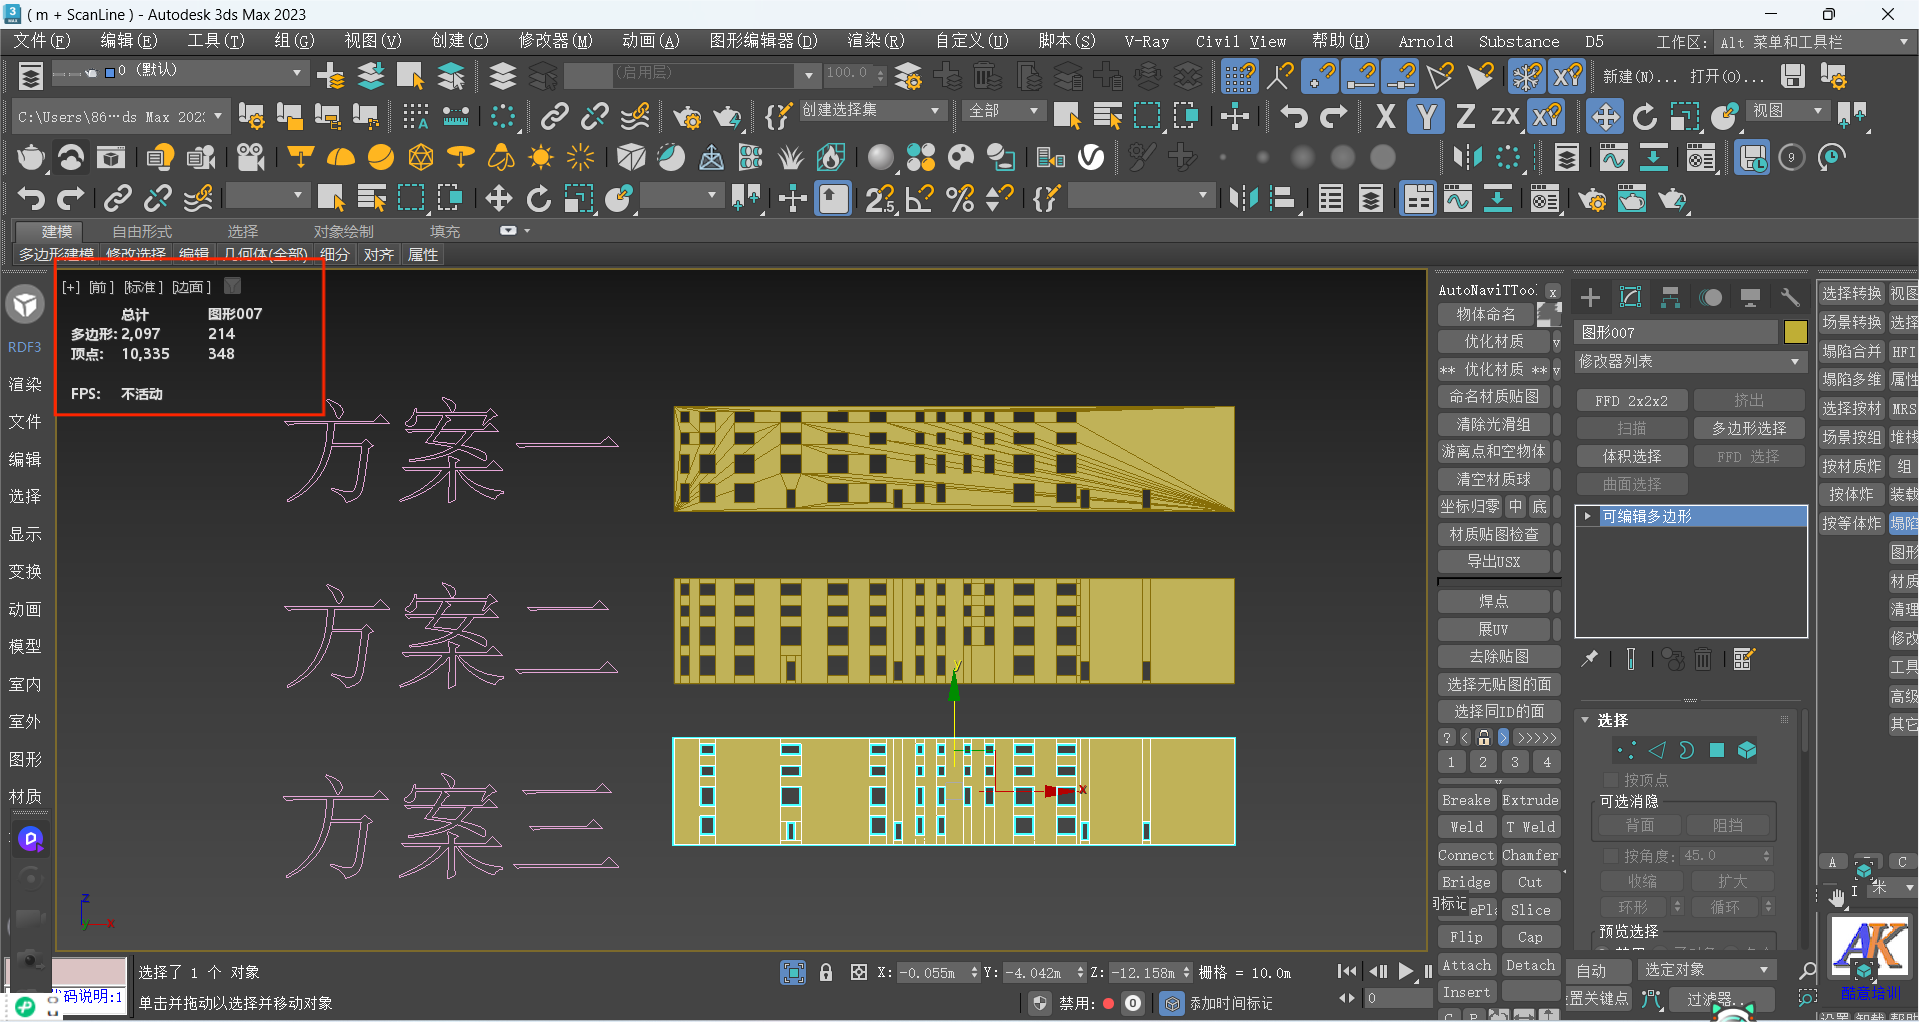
Task: Open the Display panel icon
Action: coord(1750,297)
